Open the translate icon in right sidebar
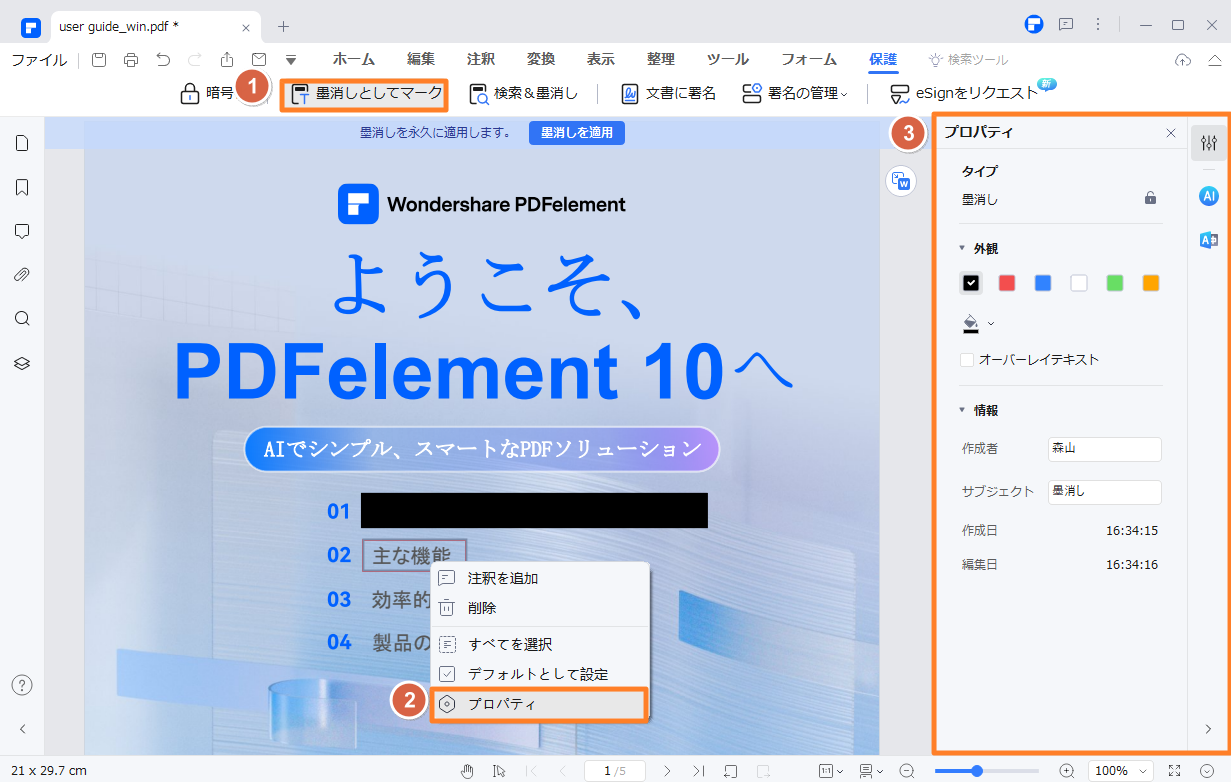The height and width of the screenshot is (782, 1231). (1208, 240)
